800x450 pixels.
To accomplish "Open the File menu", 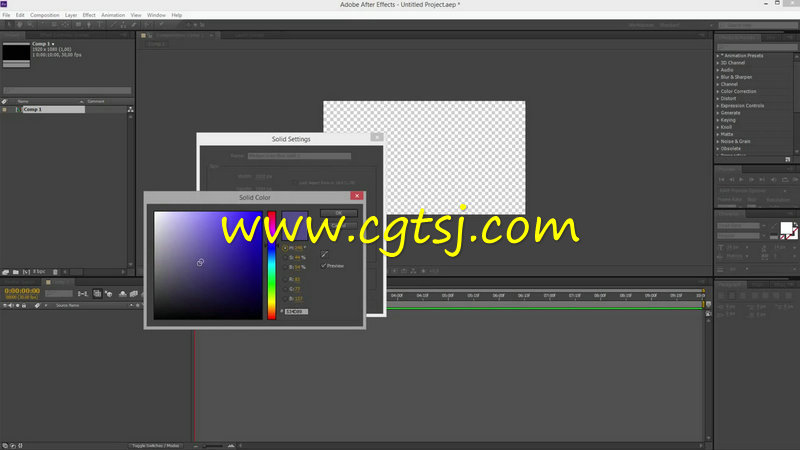I will (x=6, y=15).
